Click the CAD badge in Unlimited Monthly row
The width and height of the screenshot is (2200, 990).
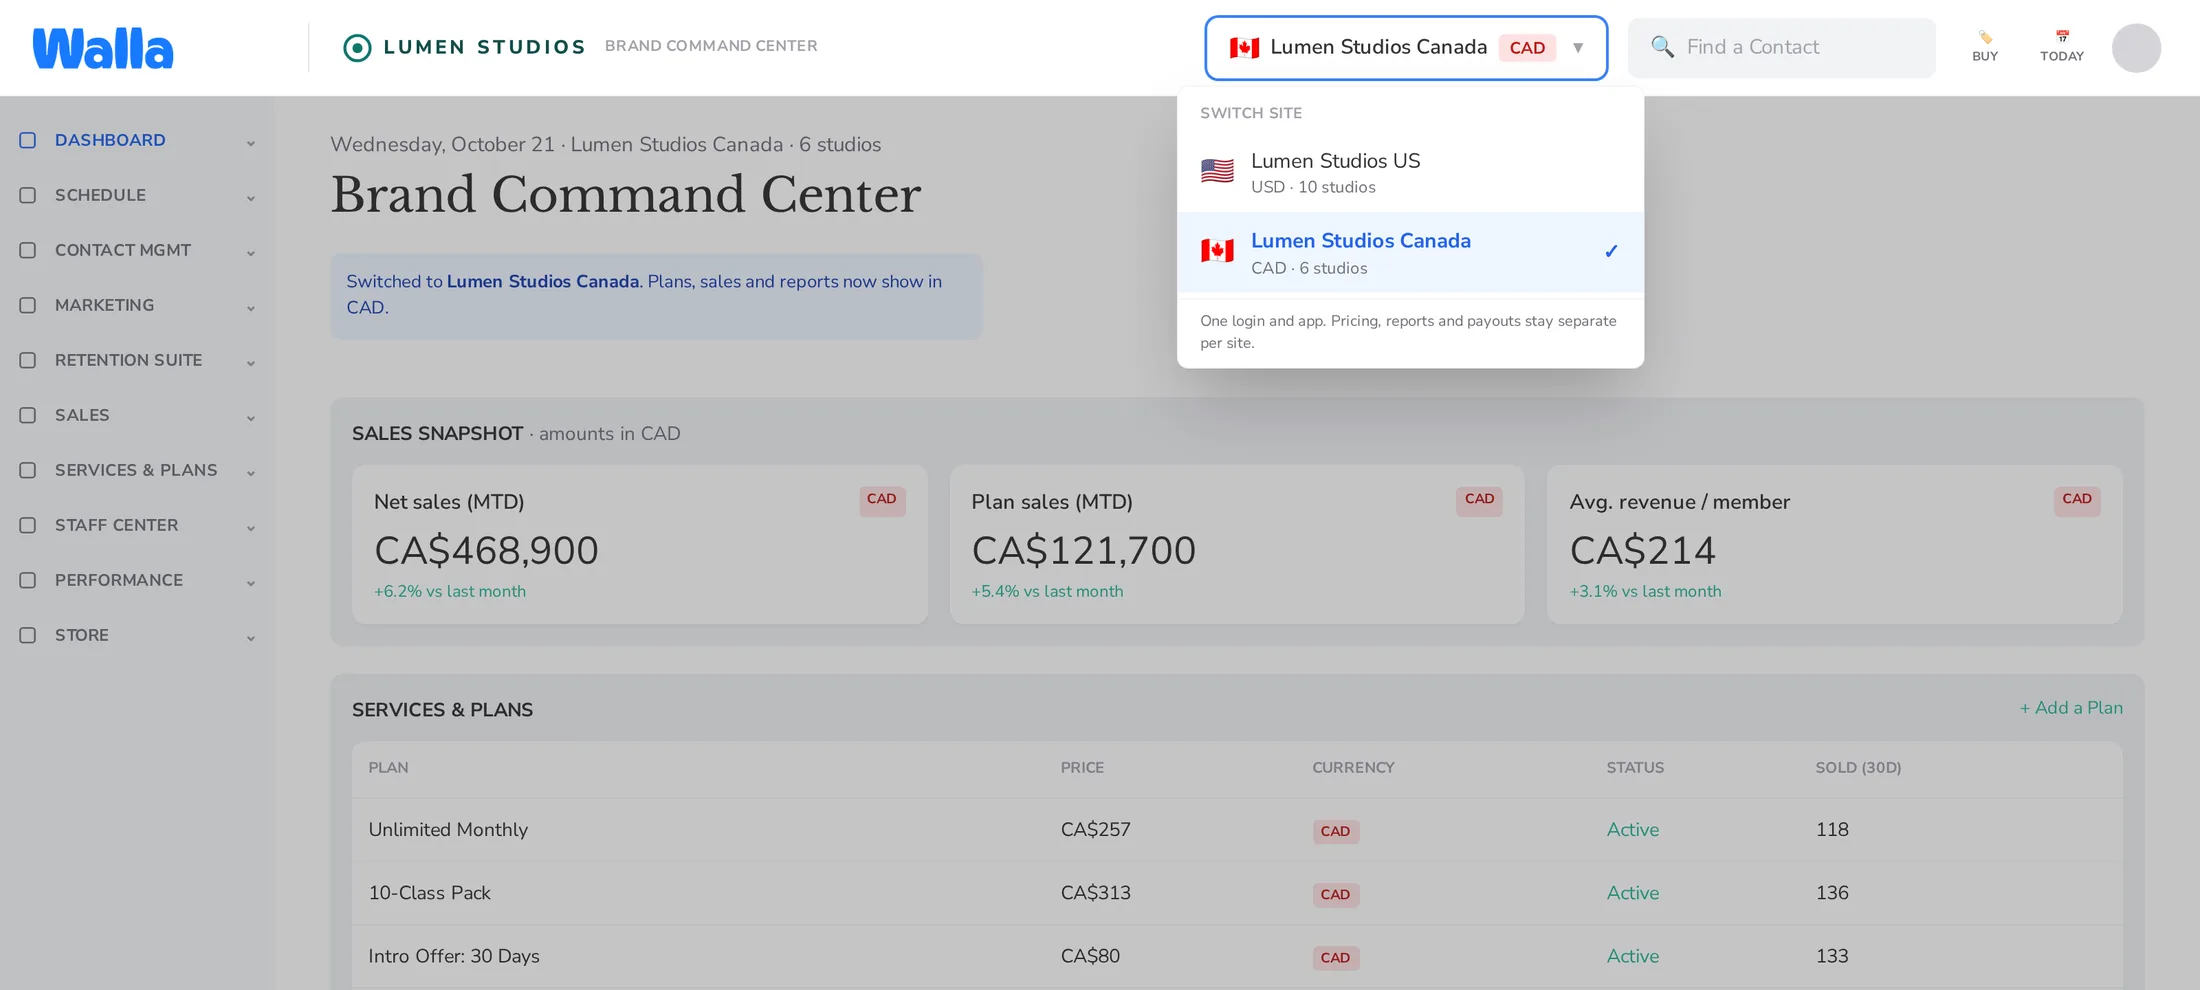coord(1335,831)
